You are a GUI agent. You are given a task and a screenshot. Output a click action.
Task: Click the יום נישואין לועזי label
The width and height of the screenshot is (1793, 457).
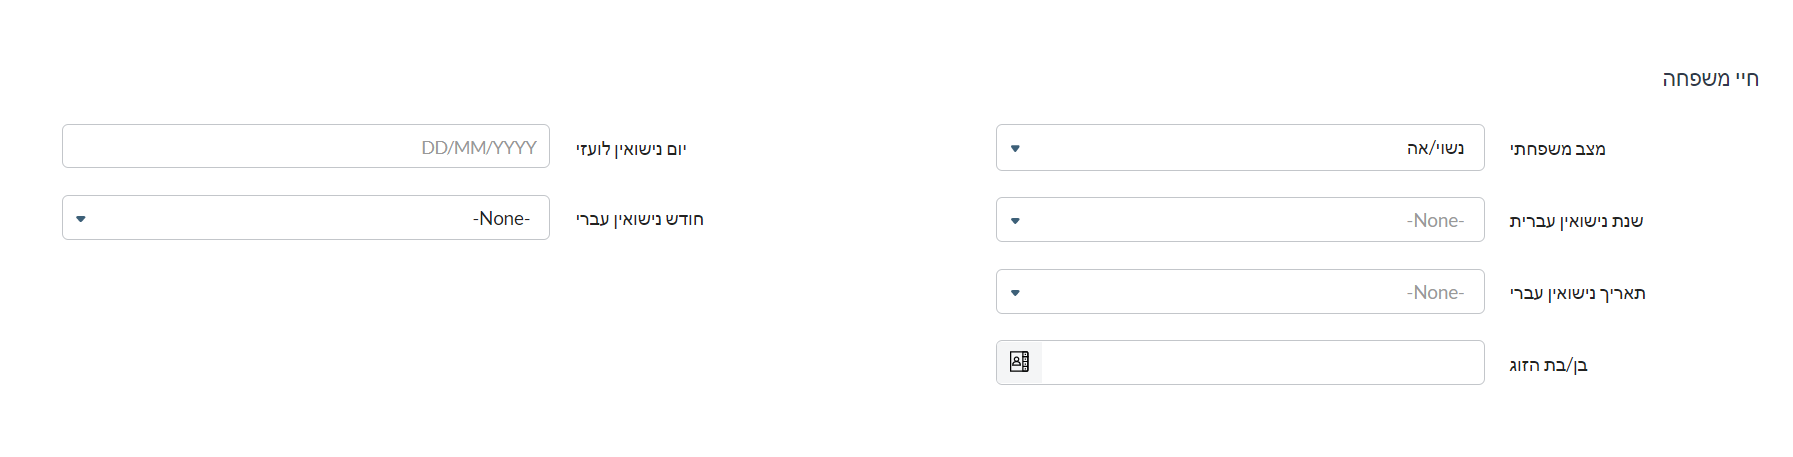pos(631,149)
